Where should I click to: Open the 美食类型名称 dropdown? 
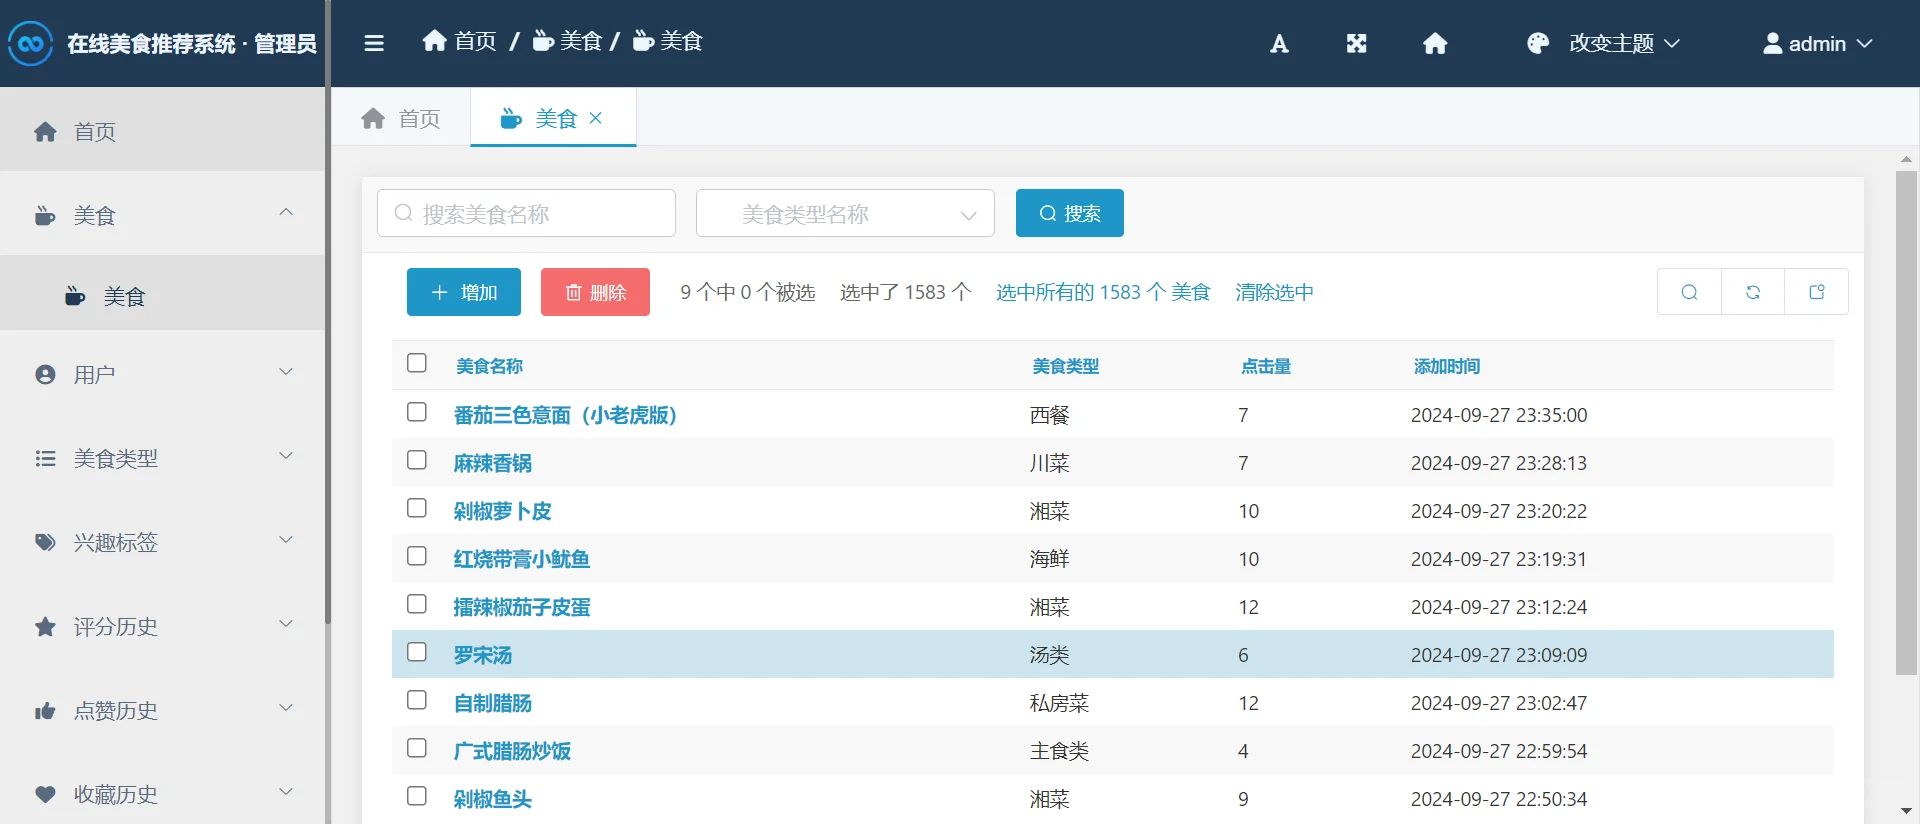(845, 213)
